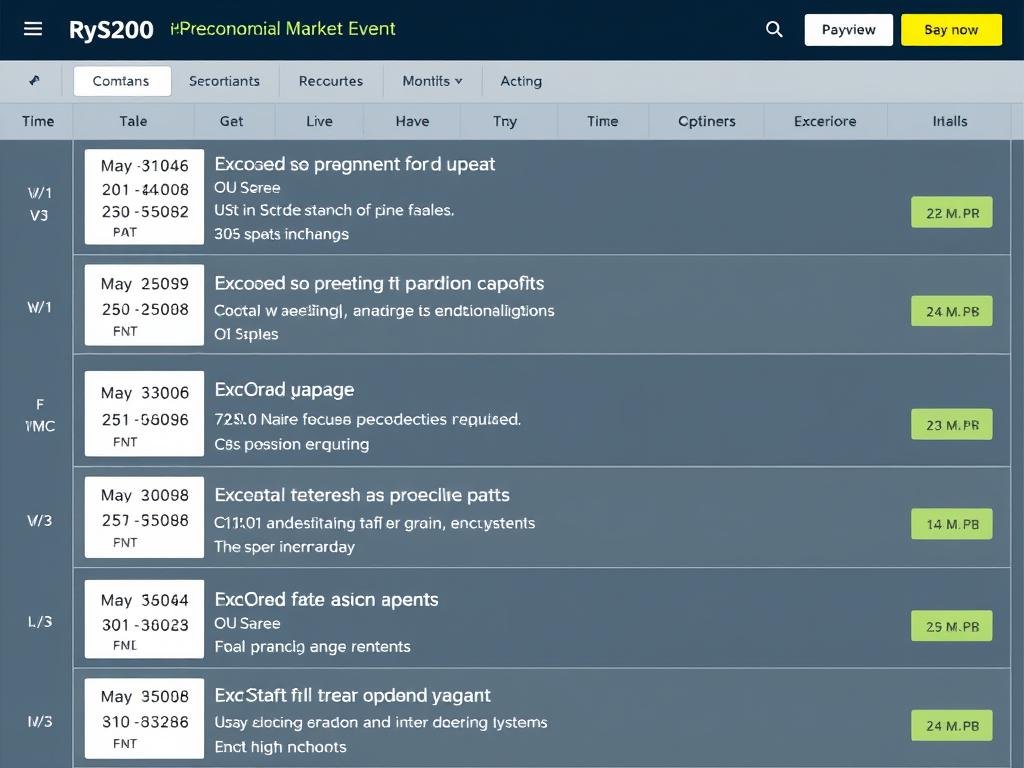Select the Comtans tab
The width and height of the screenshot is (1024, 768).
coord(122,80)
